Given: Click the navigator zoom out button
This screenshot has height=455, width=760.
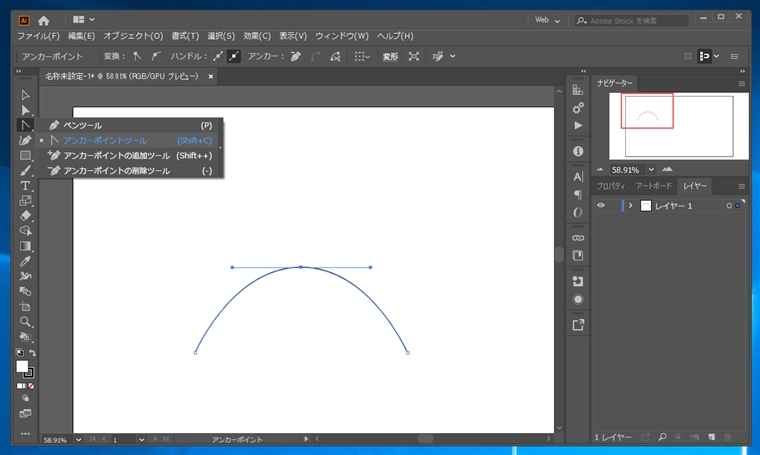Looking at the screenshot, I should tap(600, 170).
